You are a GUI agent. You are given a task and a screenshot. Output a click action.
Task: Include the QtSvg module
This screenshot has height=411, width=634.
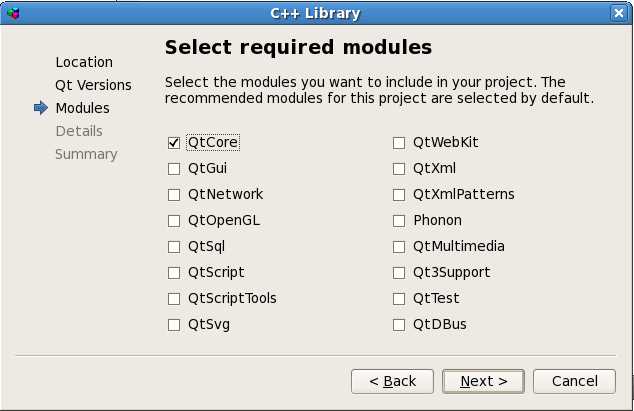tap(174, 325)
